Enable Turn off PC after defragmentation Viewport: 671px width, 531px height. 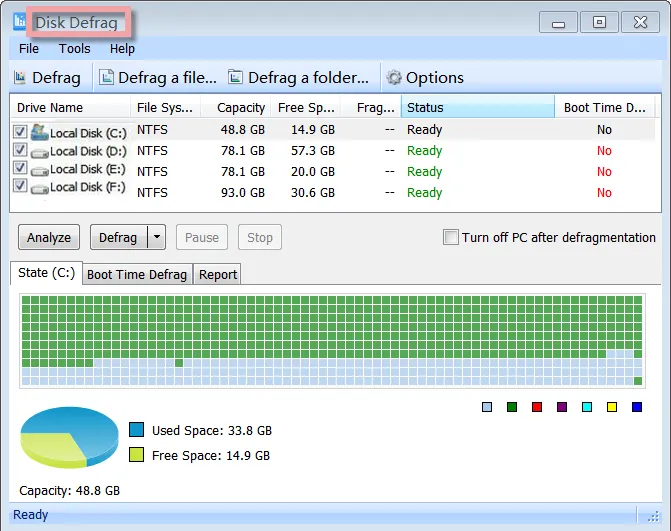click(451, 237)
